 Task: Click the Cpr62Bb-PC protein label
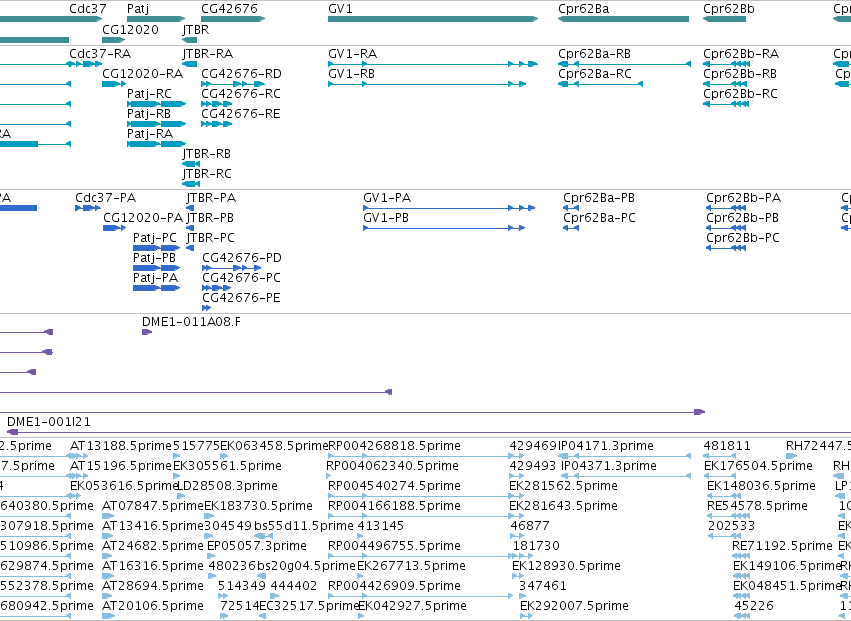click(743, 238)
